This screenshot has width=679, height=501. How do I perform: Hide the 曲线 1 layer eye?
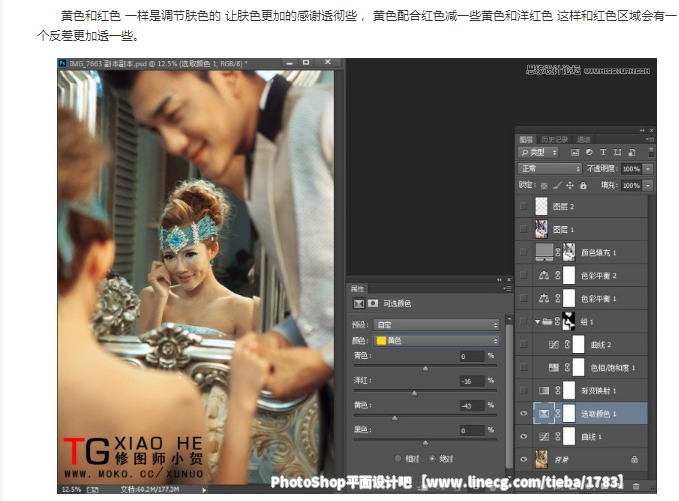(523, 436)
